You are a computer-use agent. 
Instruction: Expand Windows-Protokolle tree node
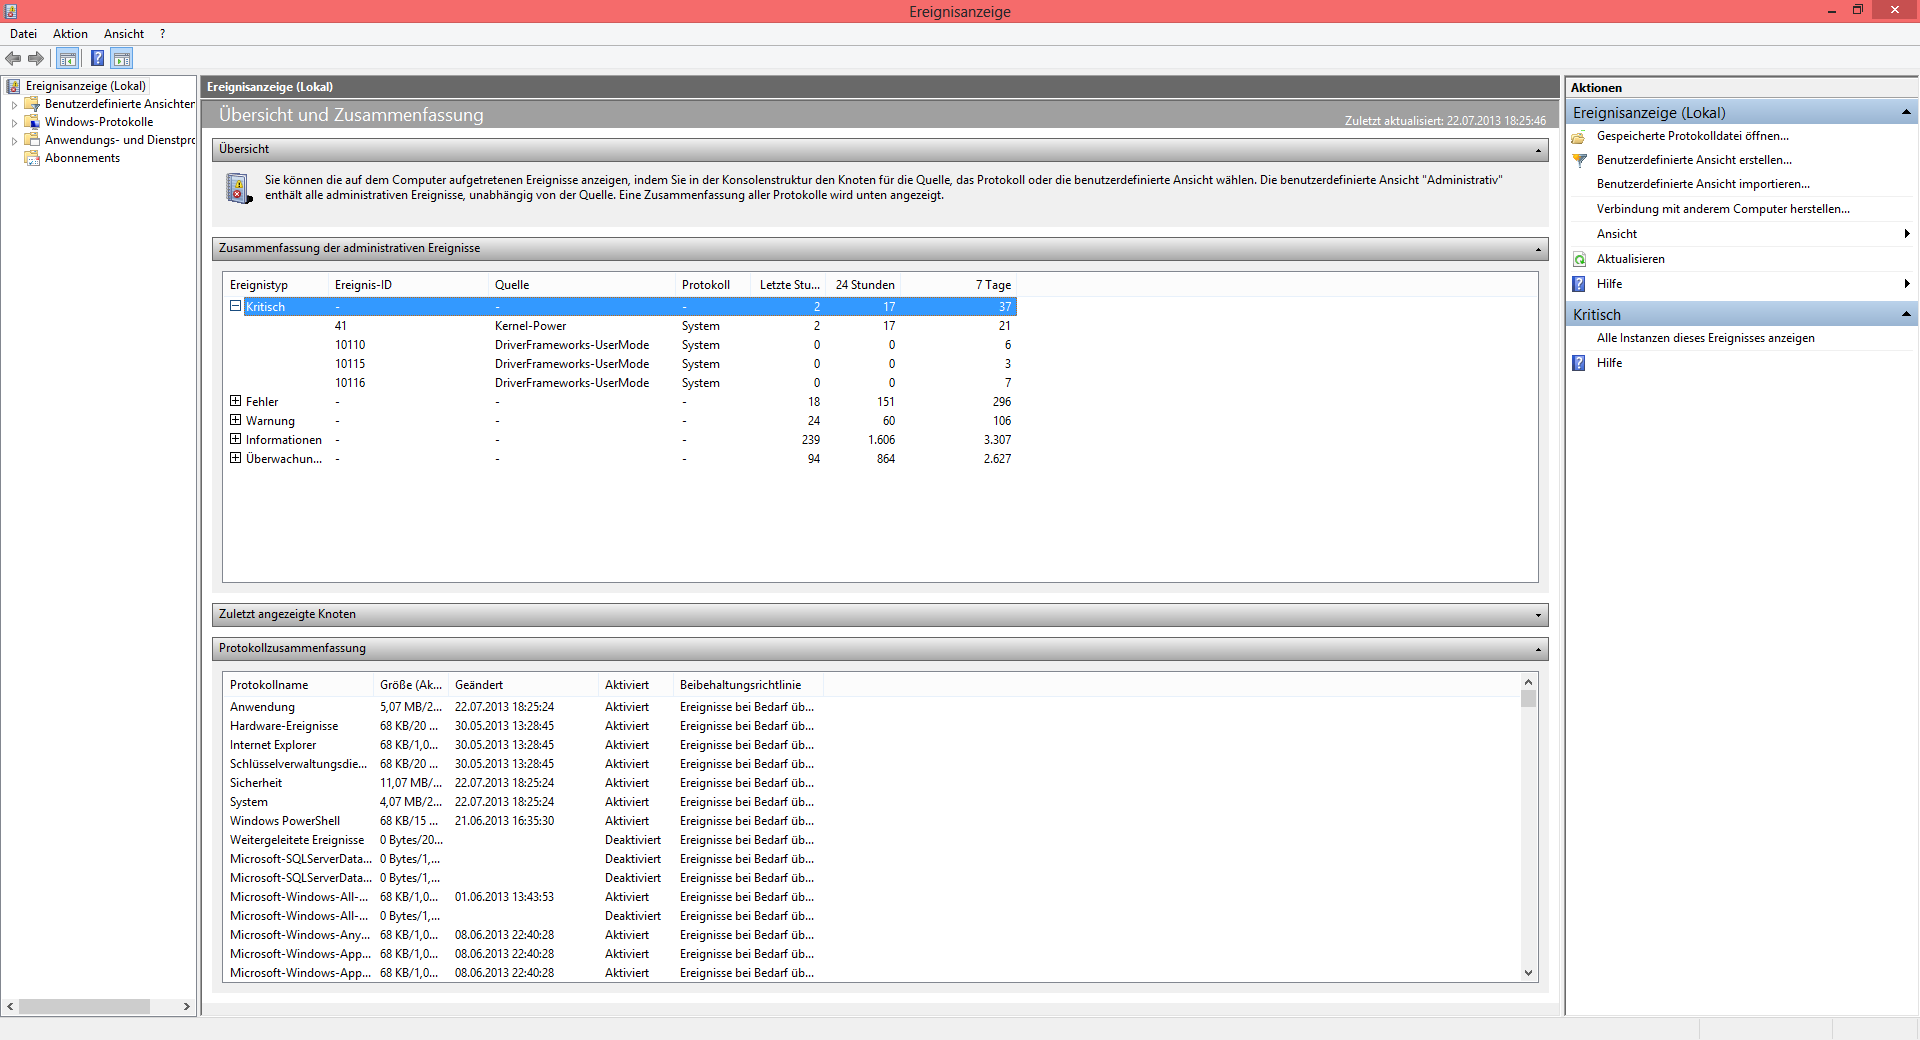click(x=14, y=122)
